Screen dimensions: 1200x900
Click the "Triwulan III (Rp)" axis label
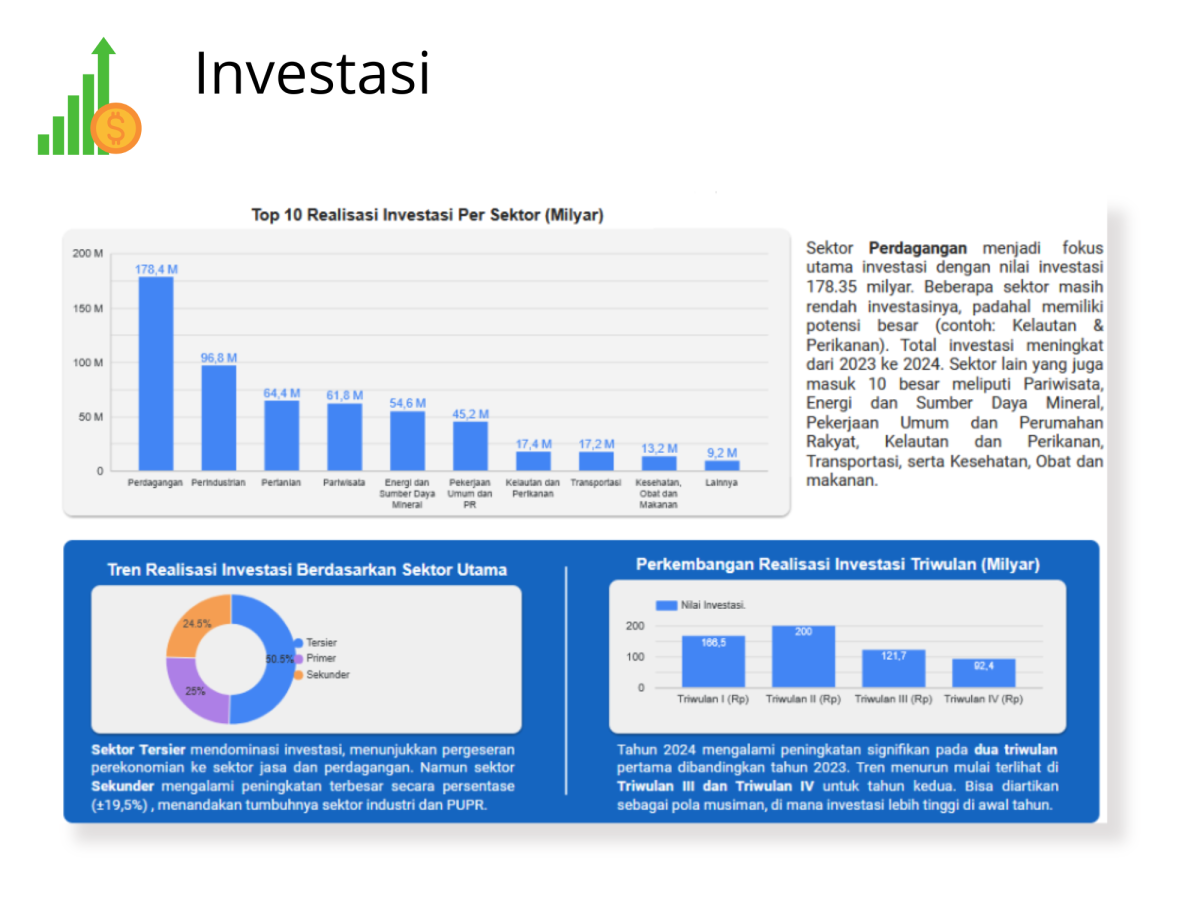pos(893,700)
